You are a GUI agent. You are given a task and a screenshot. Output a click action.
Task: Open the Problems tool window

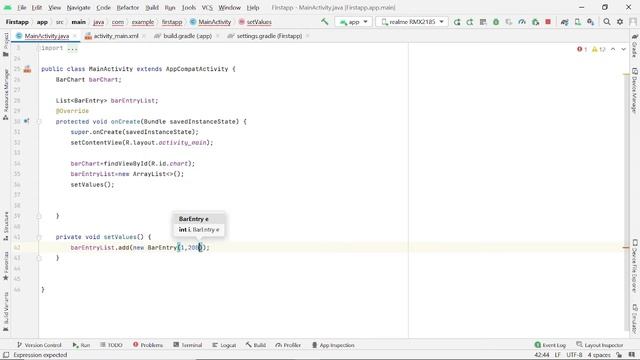point(148,345)
